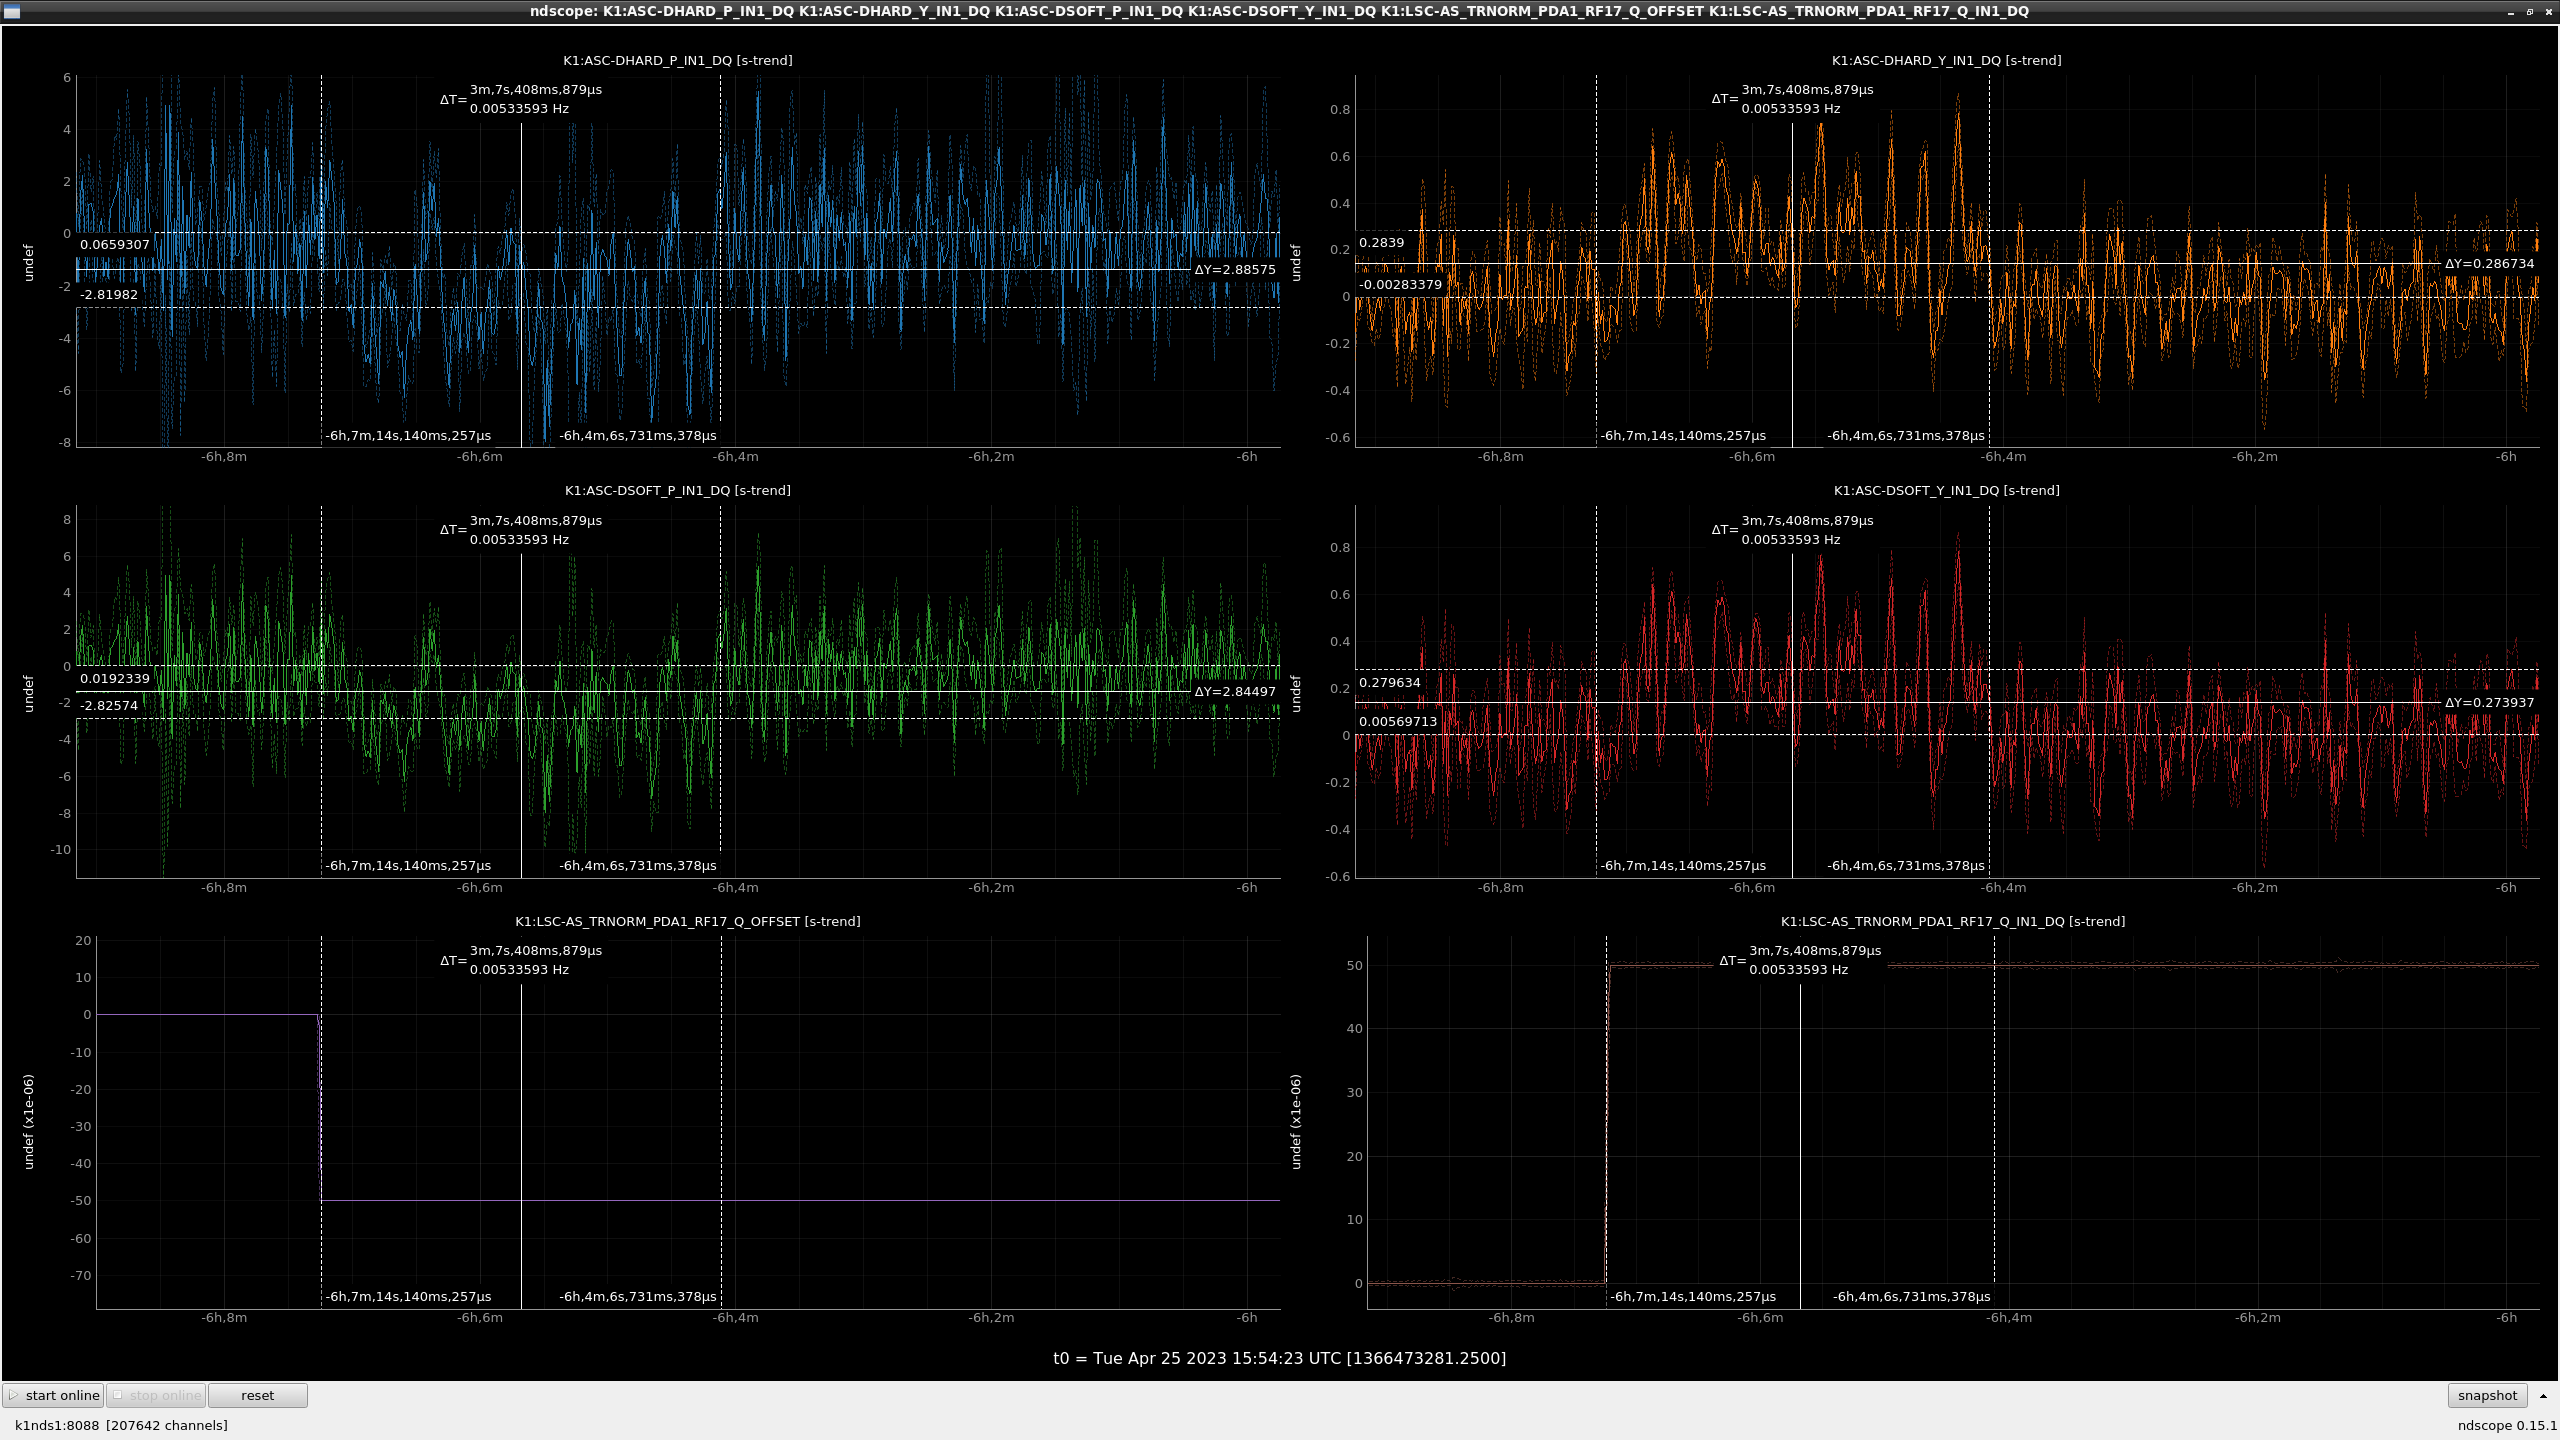Image resolution: width=2560 pixels, height=1440 pixels.
Task: Click the K1:ASC-DHARD_Y_IN1_DQ plot title
Action: 1946,60
